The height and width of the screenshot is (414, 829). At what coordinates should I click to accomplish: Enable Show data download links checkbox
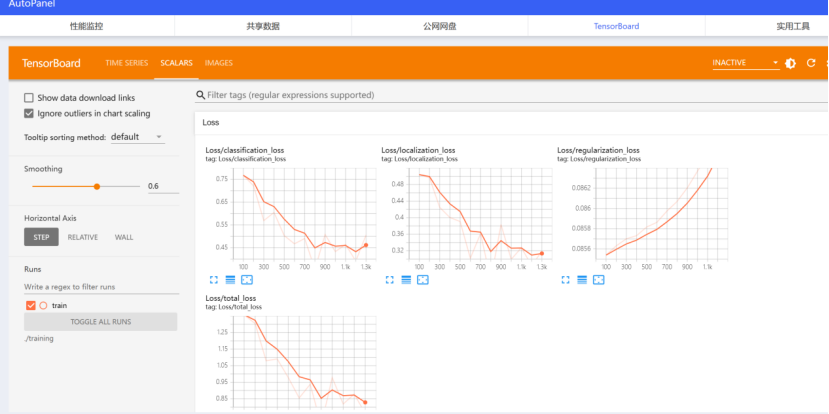click(29, 98)
